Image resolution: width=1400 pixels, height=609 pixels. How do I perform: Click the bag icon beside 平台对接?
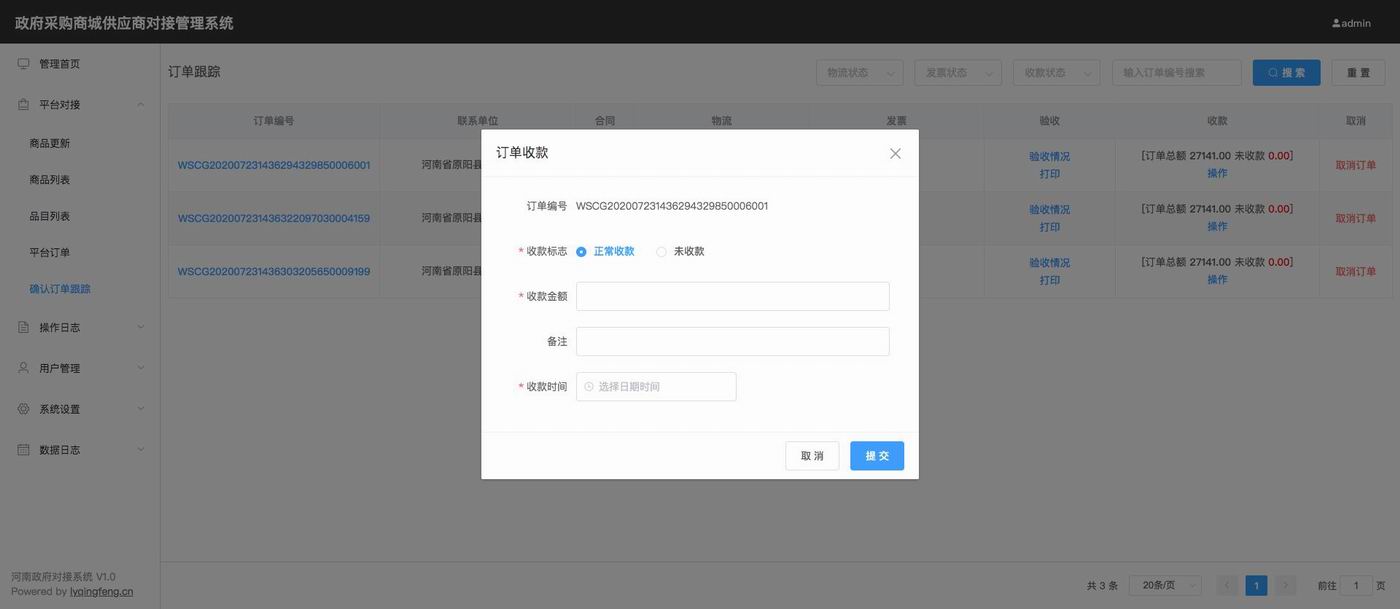pyautogui.click(x=23, y=104)
